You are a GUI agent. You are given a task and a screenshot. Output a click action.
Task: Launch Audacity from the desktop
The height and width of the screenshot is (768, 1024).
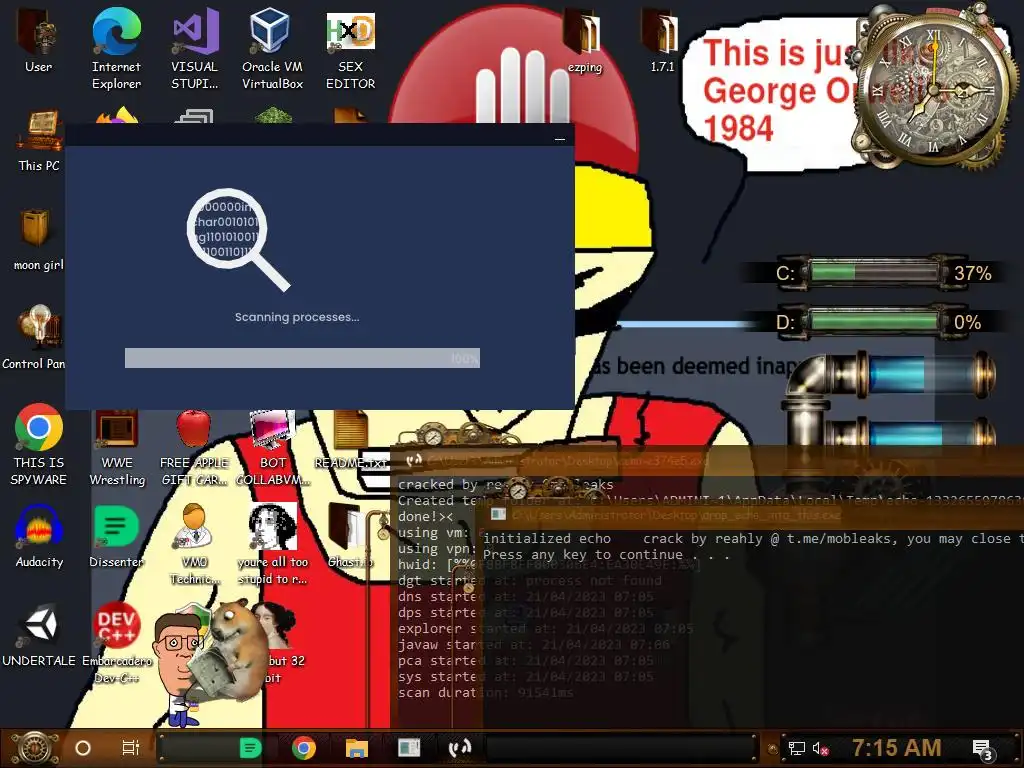pyautogui.click(x=39, y=537)
